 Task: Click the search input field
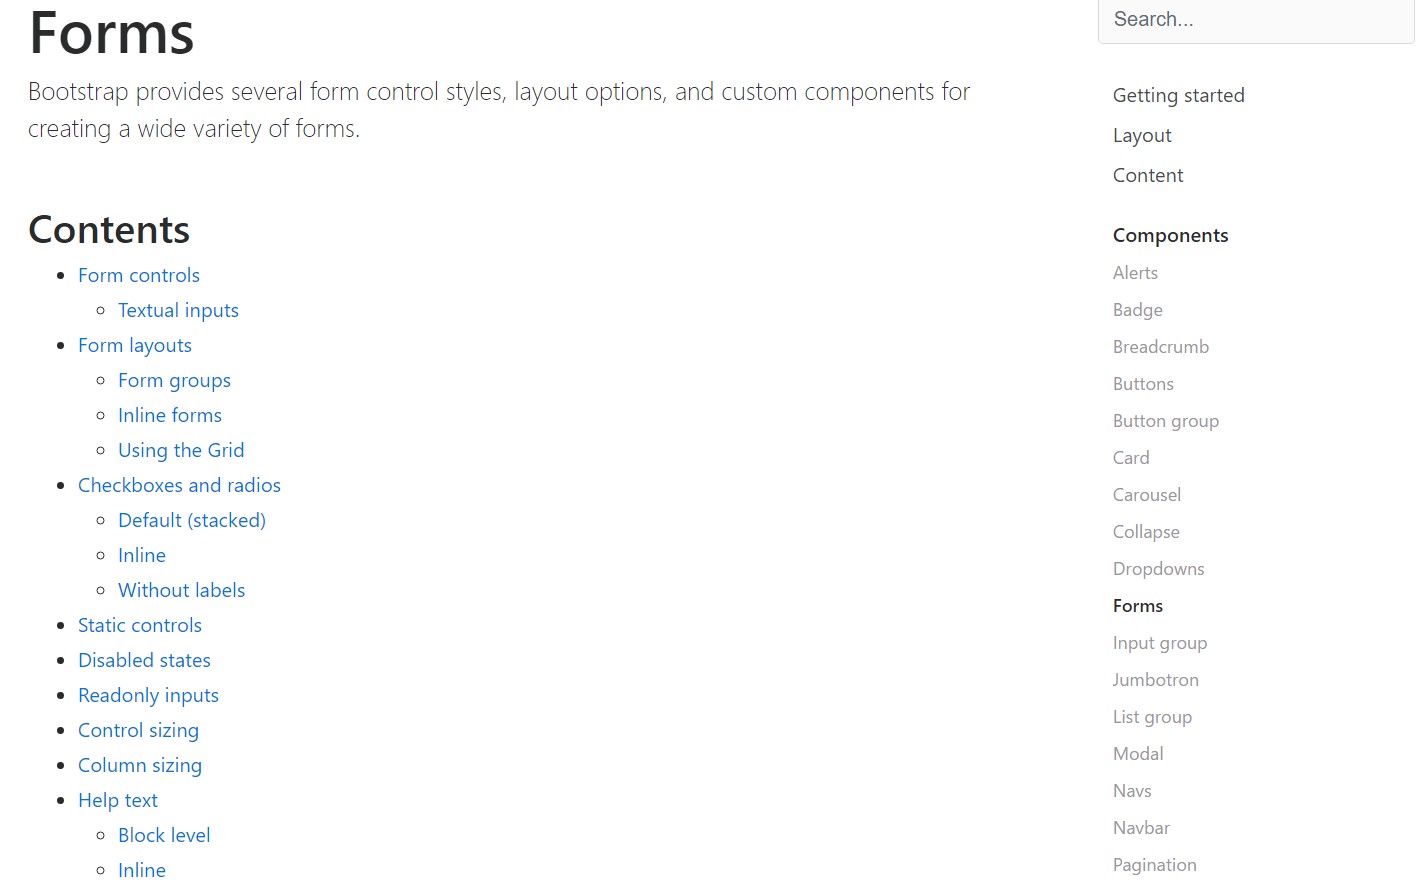tap(1255, 19)
